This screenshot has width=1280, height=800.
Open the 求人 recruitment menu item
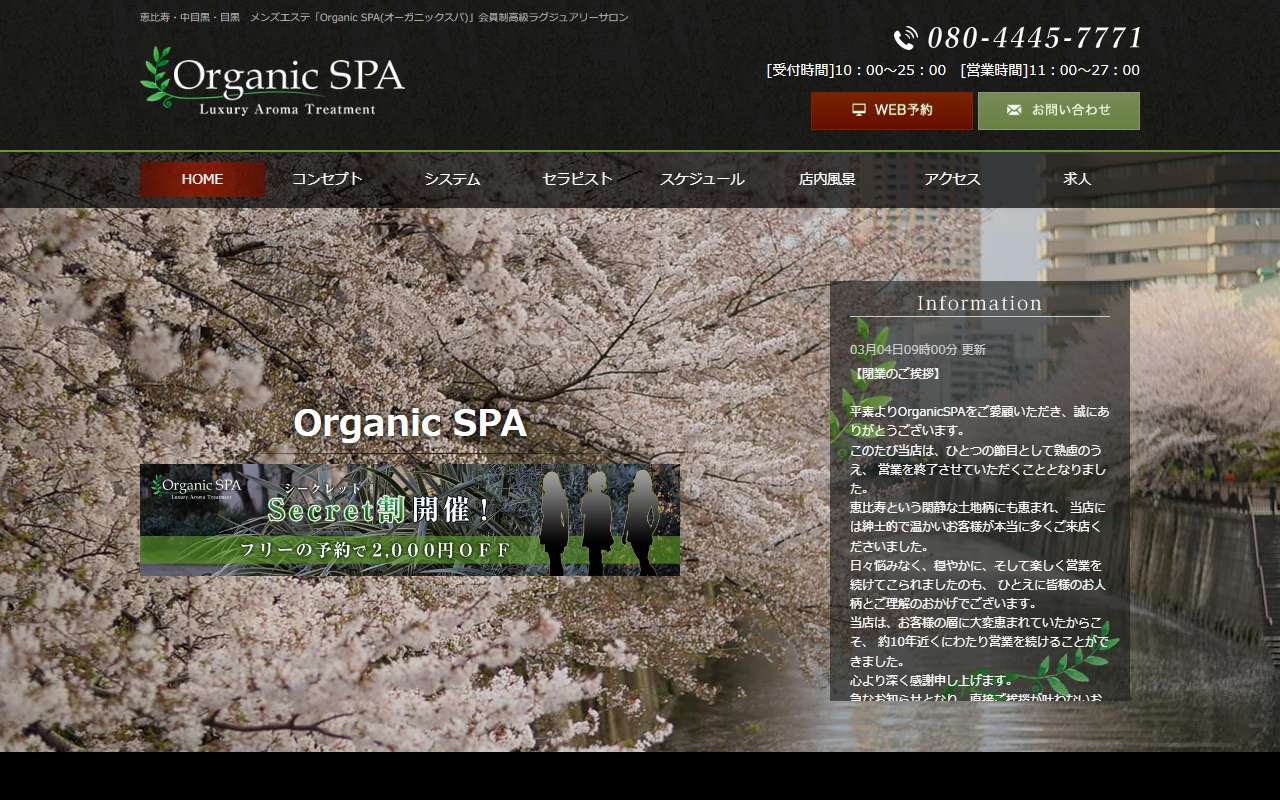pyautogui.click(x=1077, y=180)
